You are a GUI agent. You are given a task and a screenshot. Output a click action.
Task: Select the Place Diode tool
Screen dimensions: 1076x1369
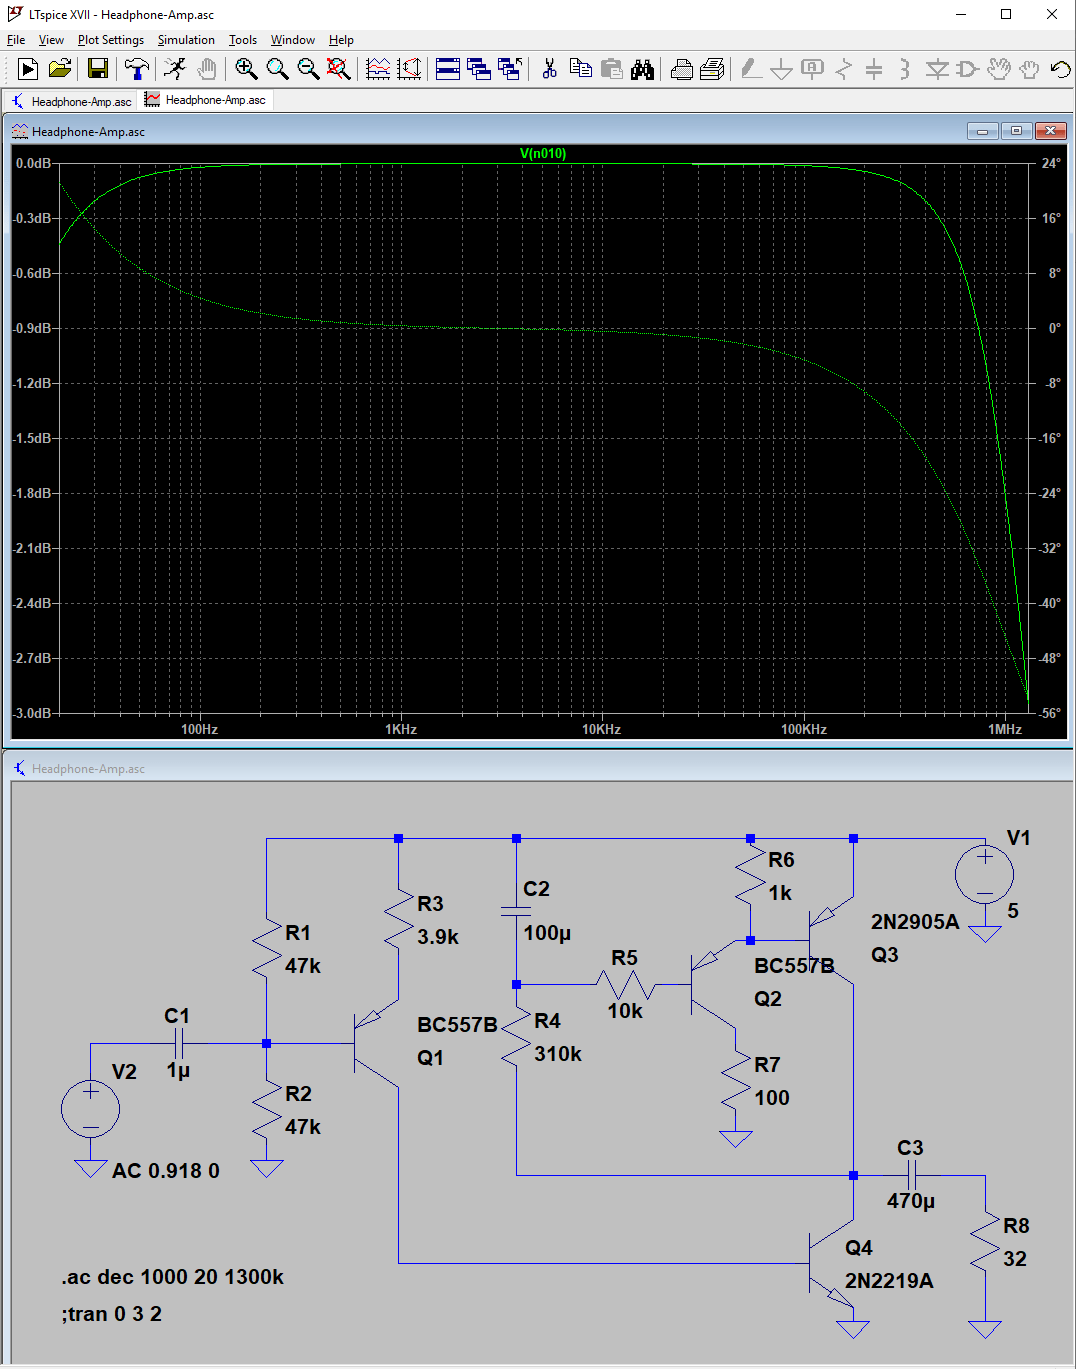click(x=937, y=69)
